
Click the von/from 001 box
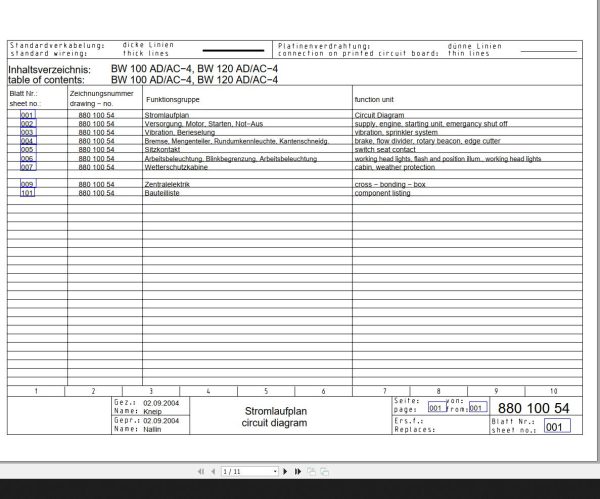click(x=478, y=407)
